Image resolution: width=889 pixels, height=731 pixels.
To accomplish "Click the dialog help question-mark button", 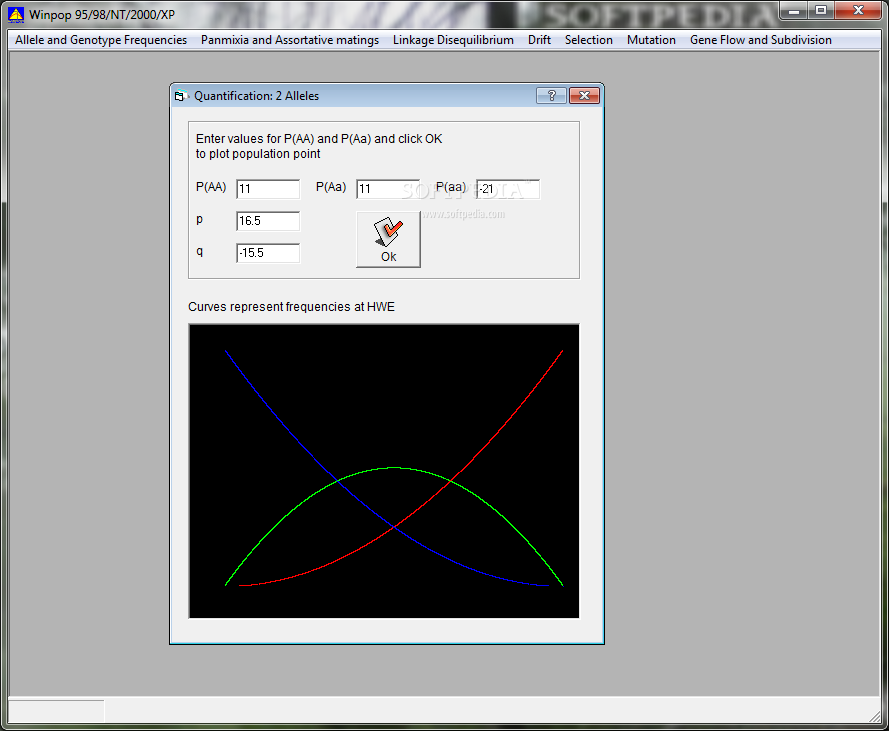I will 551,96.
